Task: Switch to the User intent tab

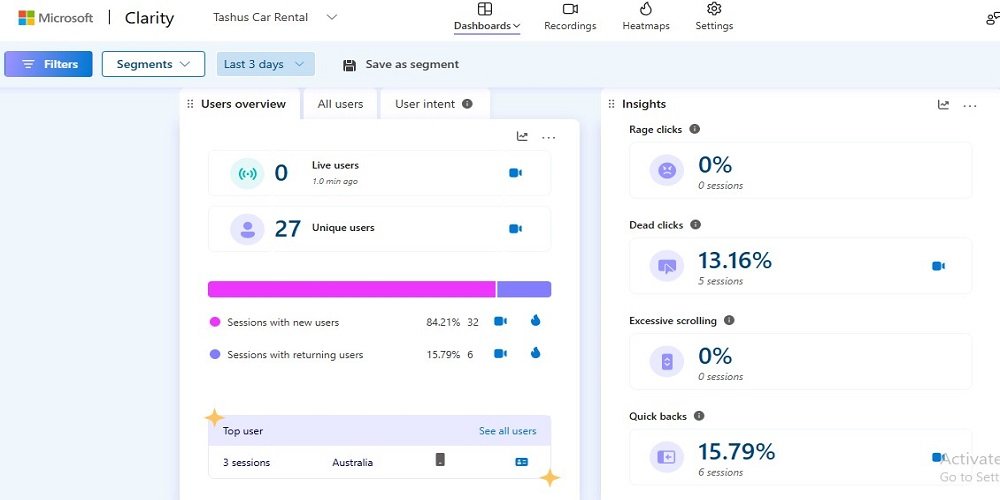Action: point(433,104)
